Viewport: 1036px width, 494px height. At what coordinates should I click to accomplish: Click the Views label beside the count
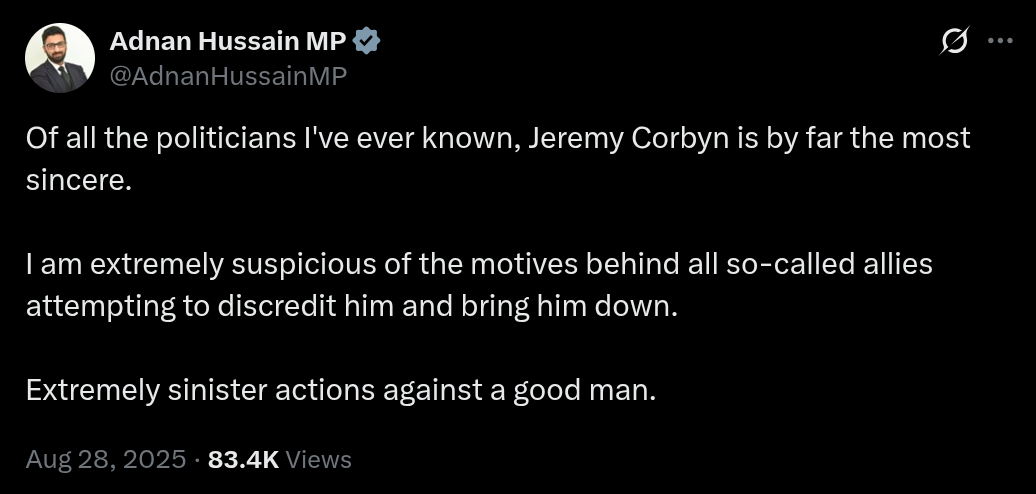[x=319, y=459]
